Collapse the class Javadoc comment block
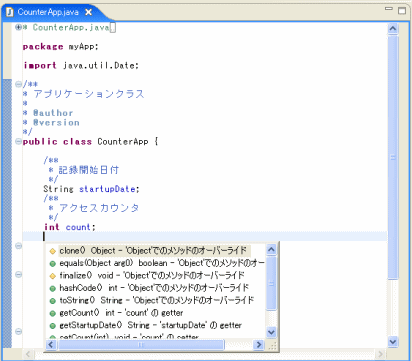 (18, 84)
